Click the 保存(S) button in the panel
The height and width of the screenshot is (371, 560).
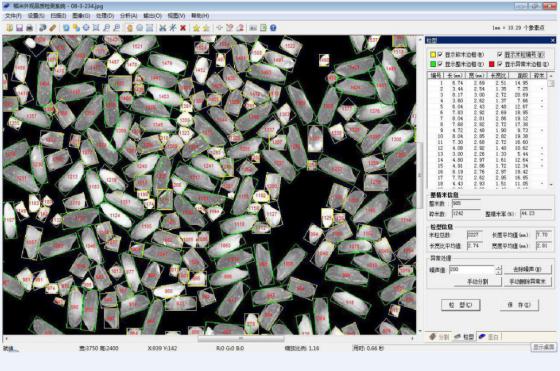(x=519, y=305)
